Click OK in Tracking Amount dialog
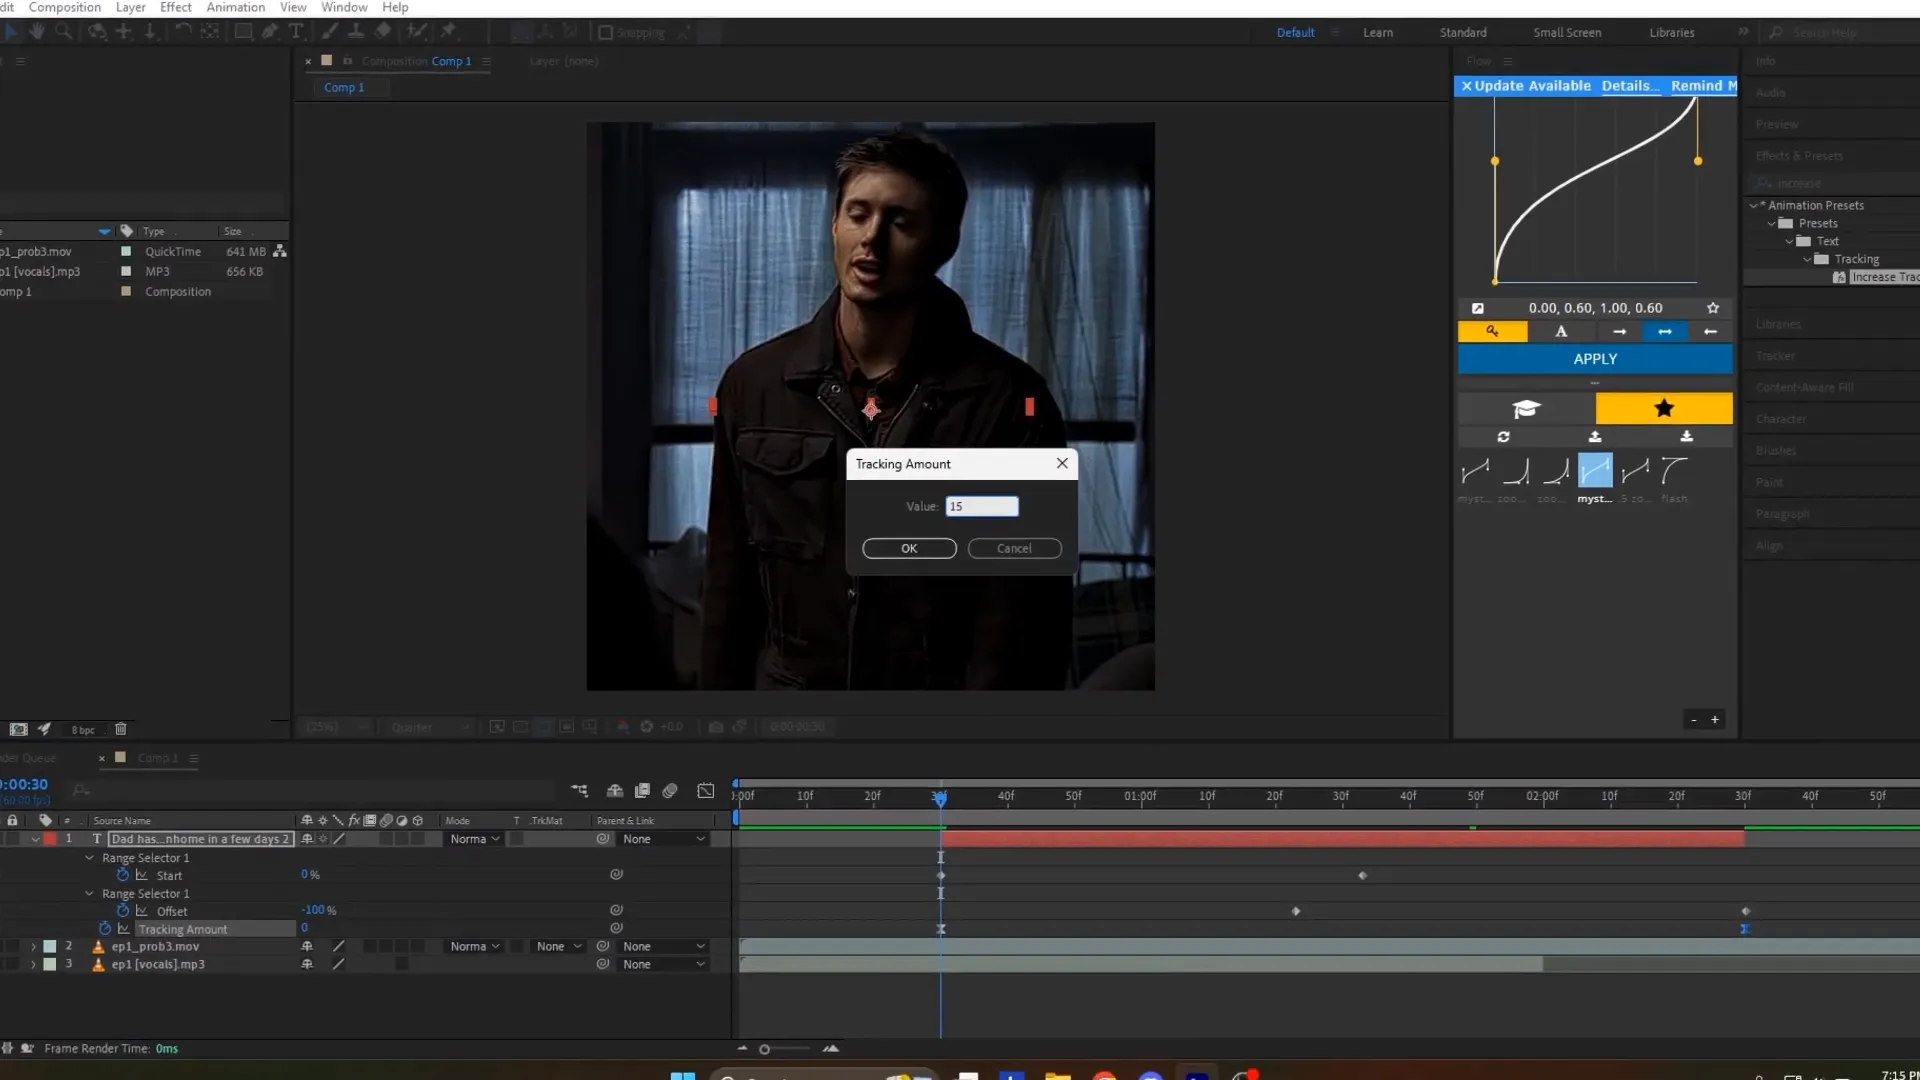Screen dimensions: 1920x1080 click(x=909, y=548)
